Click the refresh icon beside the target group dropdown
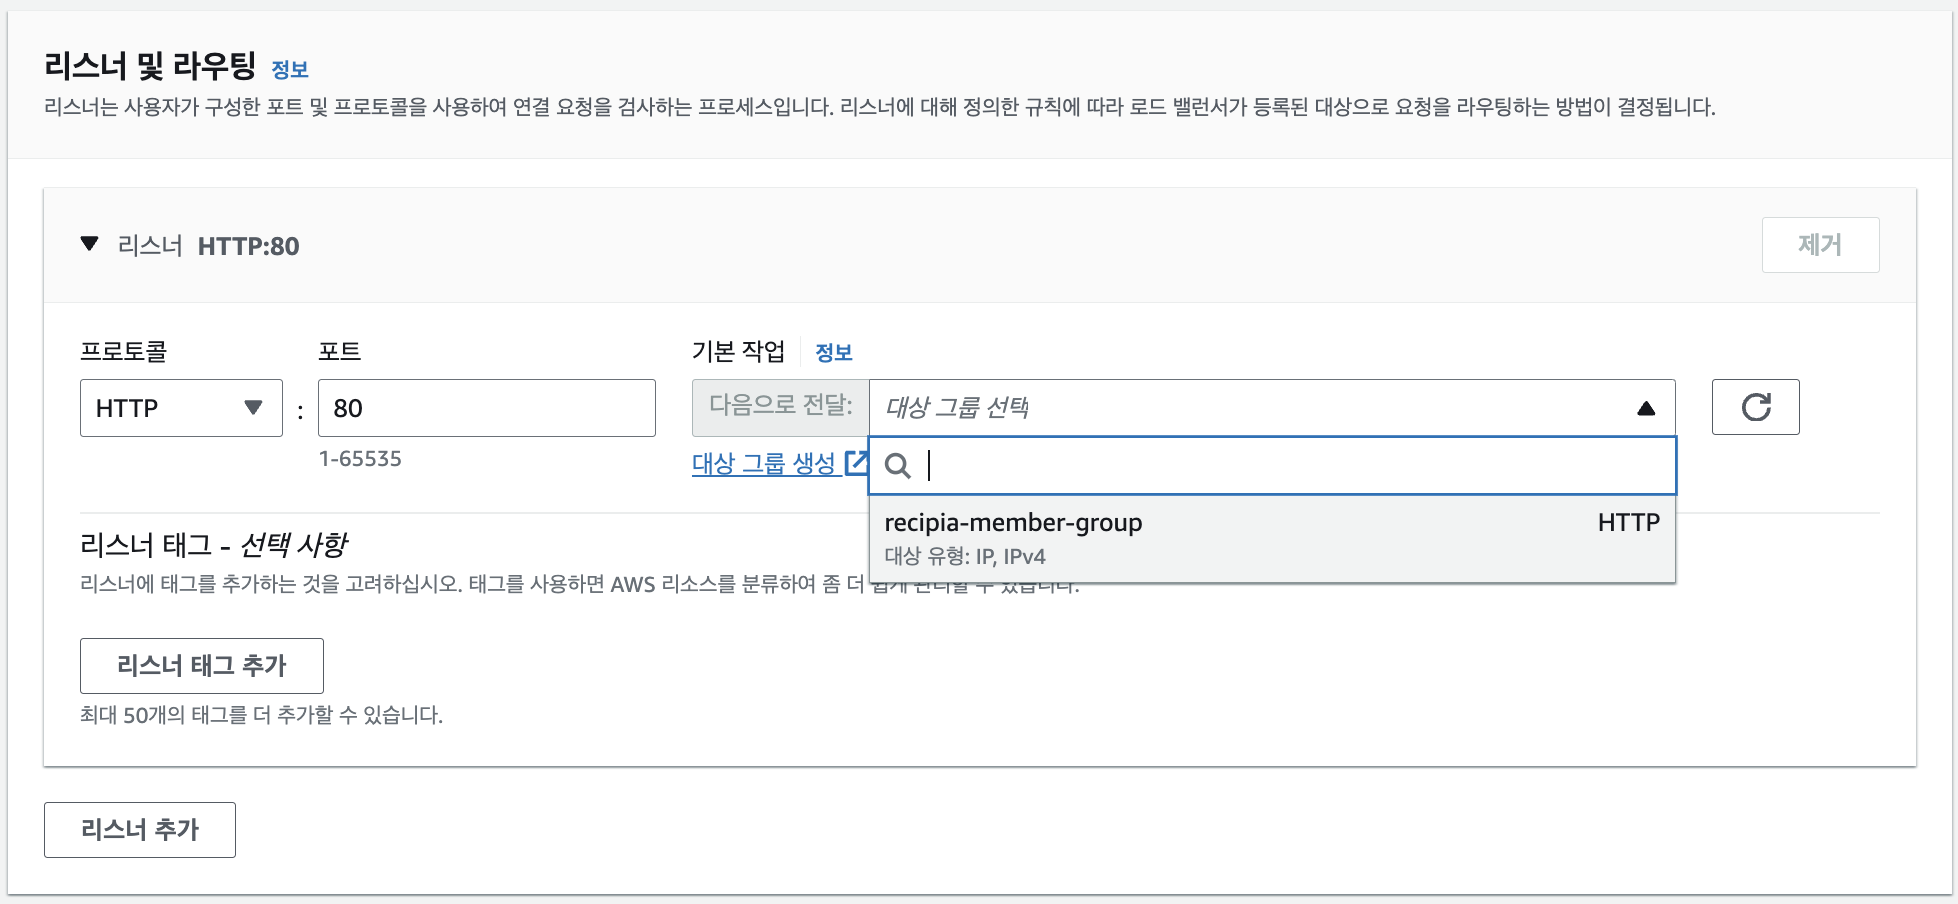 (x=1755, y=407)
